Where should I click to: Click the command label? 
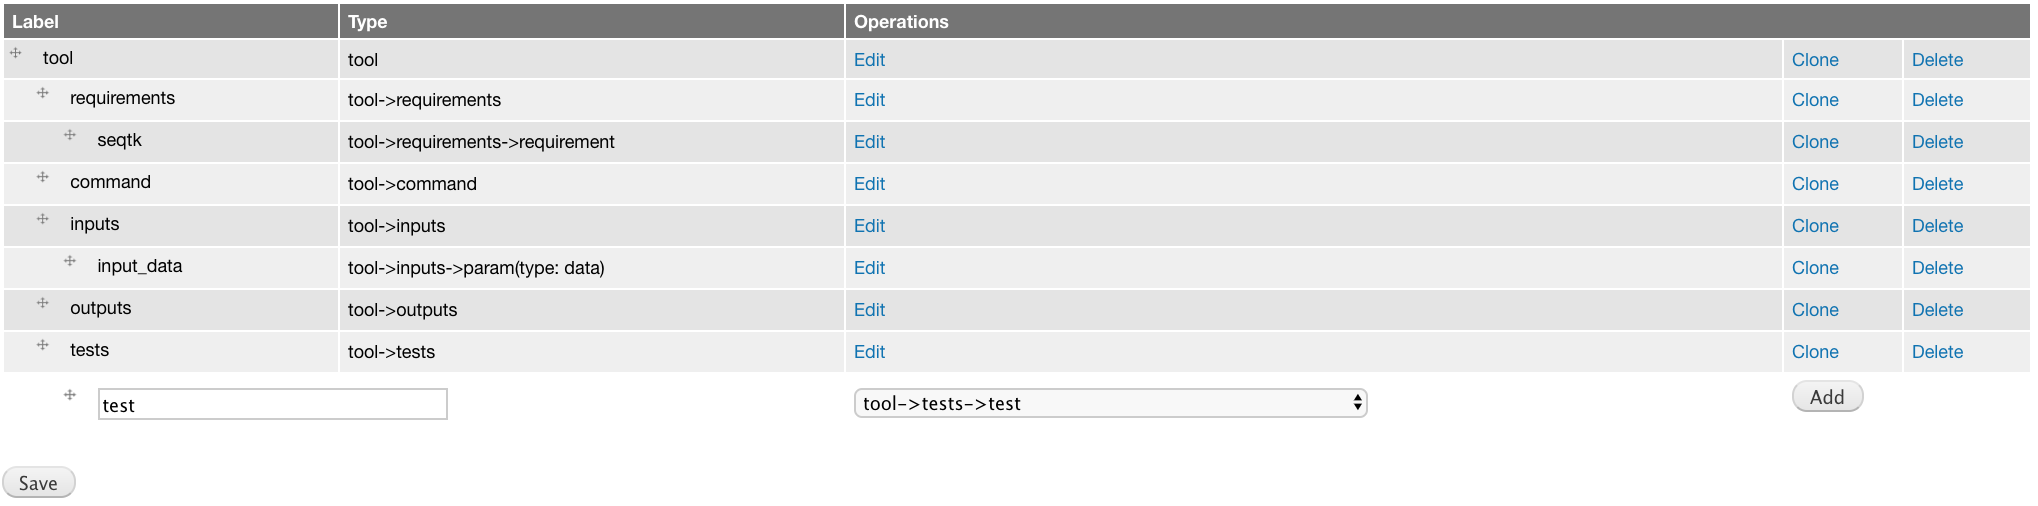click(110, 182)
